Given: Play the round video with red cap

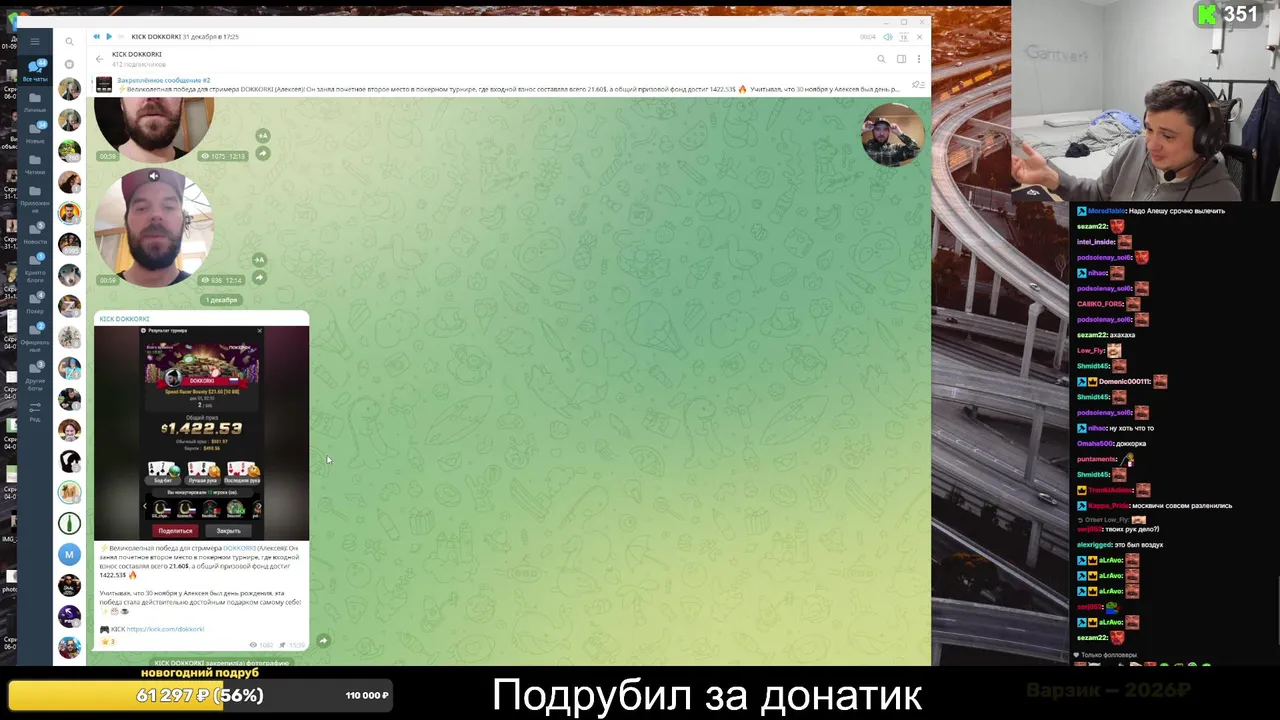Looking at the screenshot, I should pyautogui.click(x=153, y=228).
